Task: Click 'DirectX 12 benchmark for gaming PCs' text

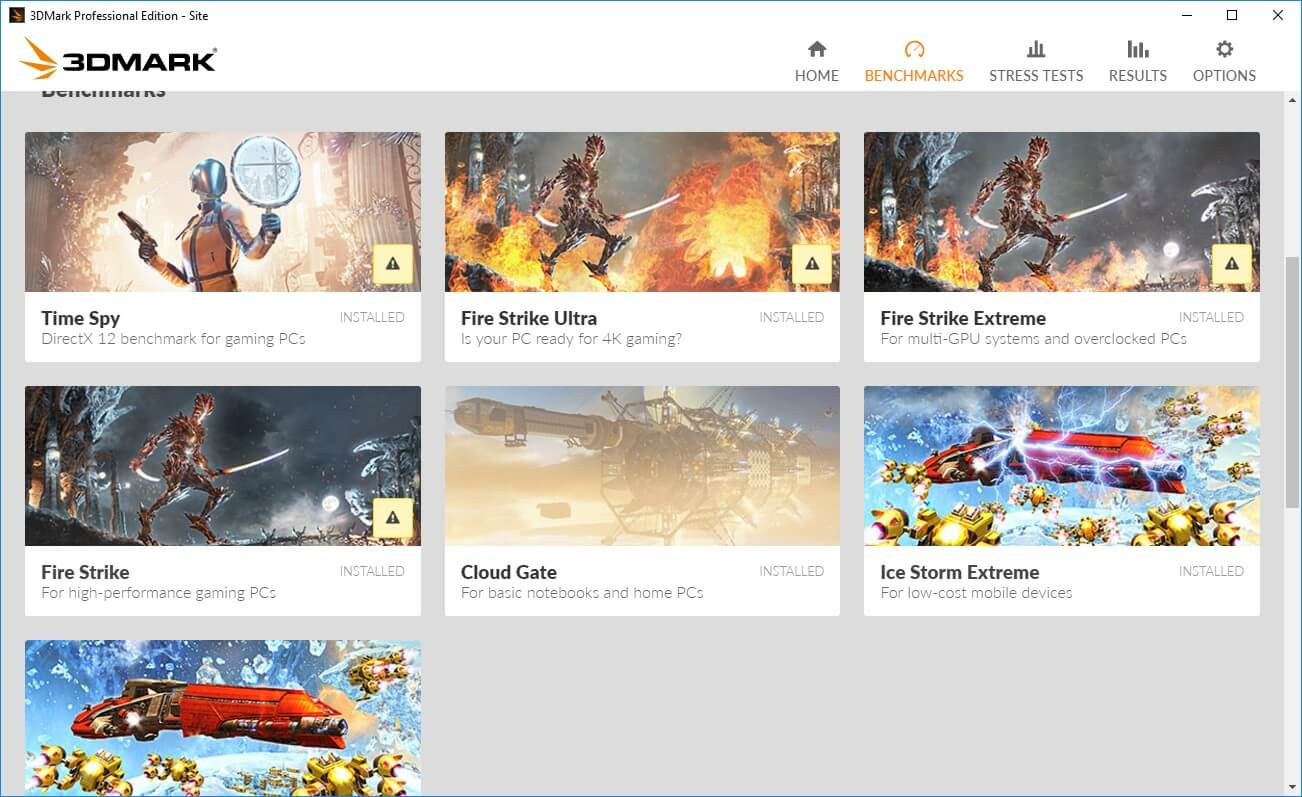Action: pos(173,339)
